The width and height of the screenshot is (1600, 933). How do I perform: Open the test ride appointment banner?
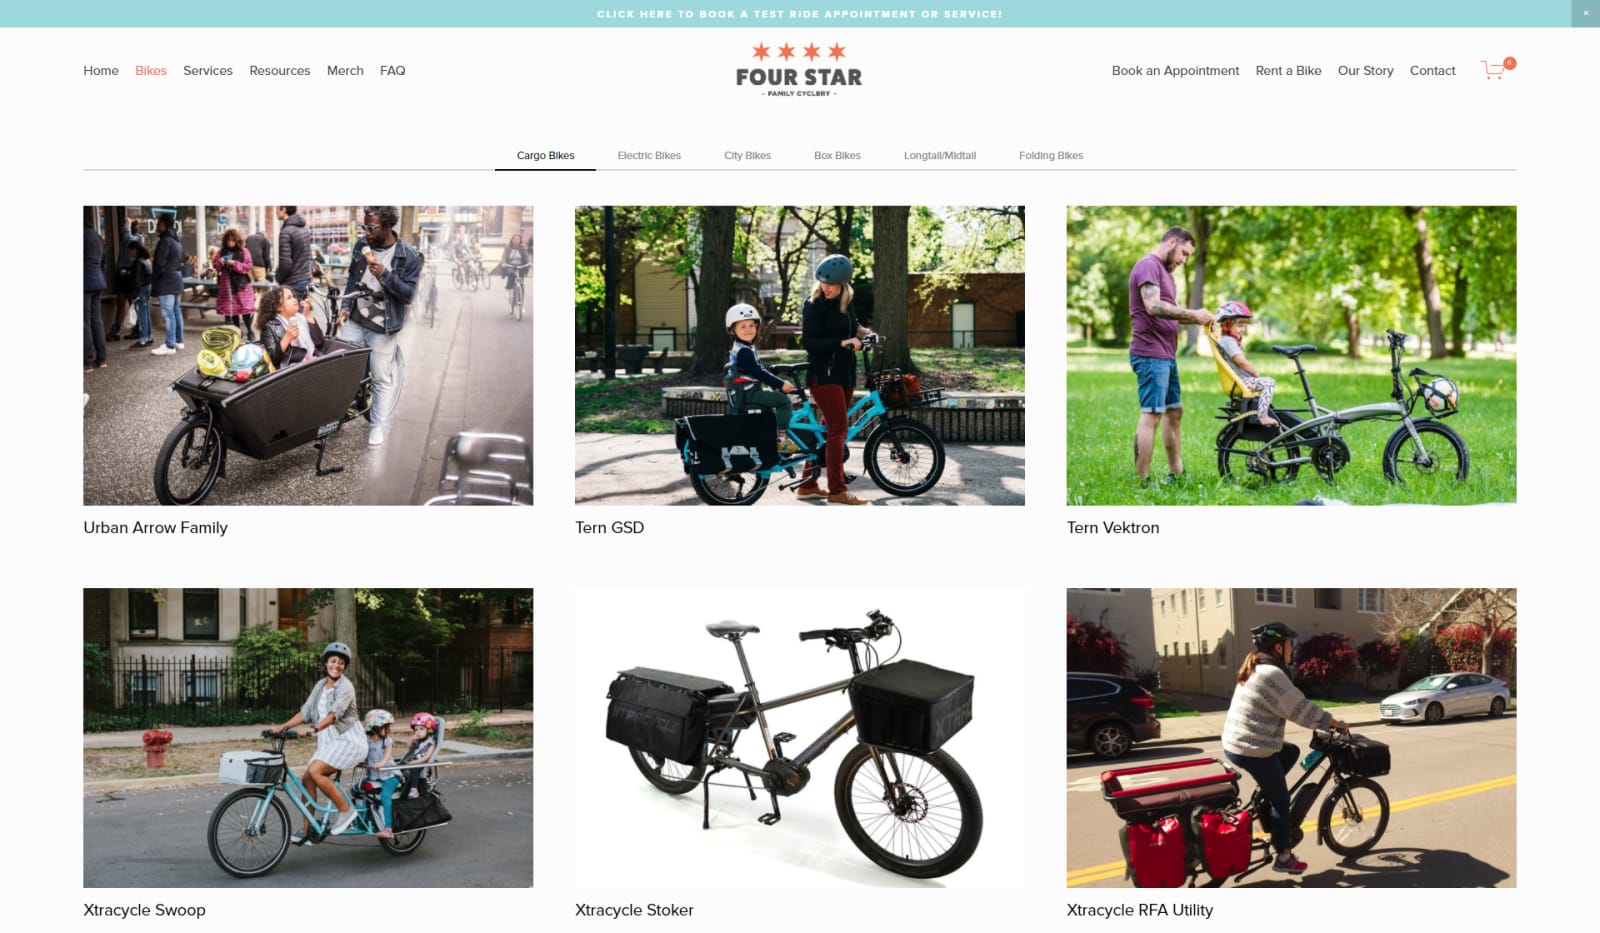pos(799,14)
